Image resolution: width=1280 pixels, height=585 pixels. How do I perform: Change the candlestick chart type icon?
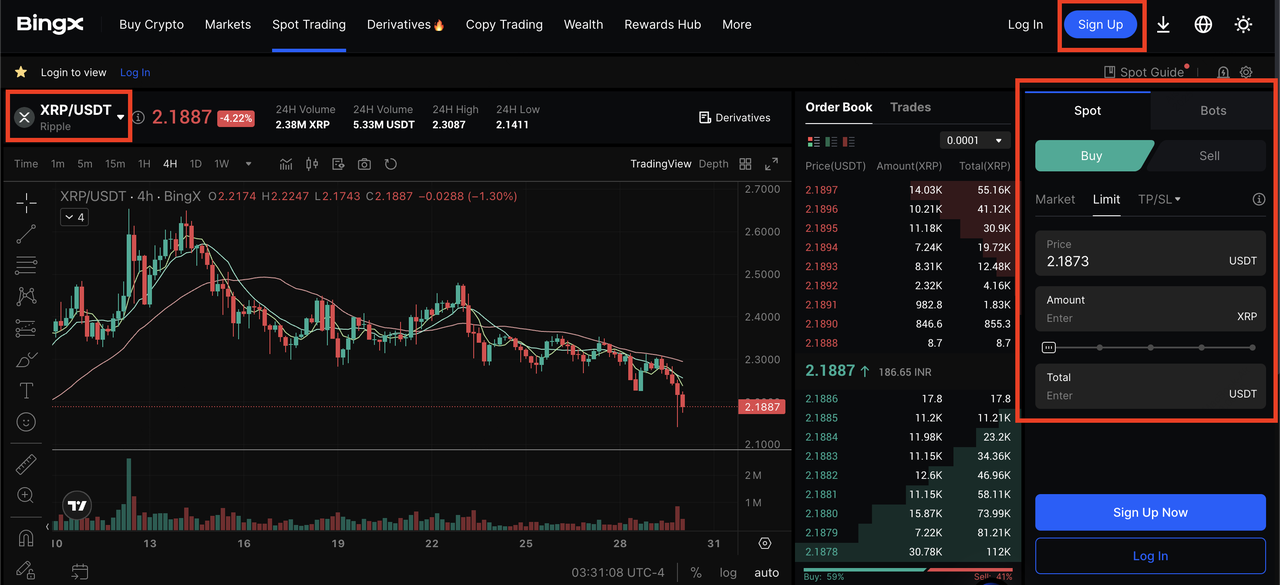pyautogui.click(x=312, y=164)
